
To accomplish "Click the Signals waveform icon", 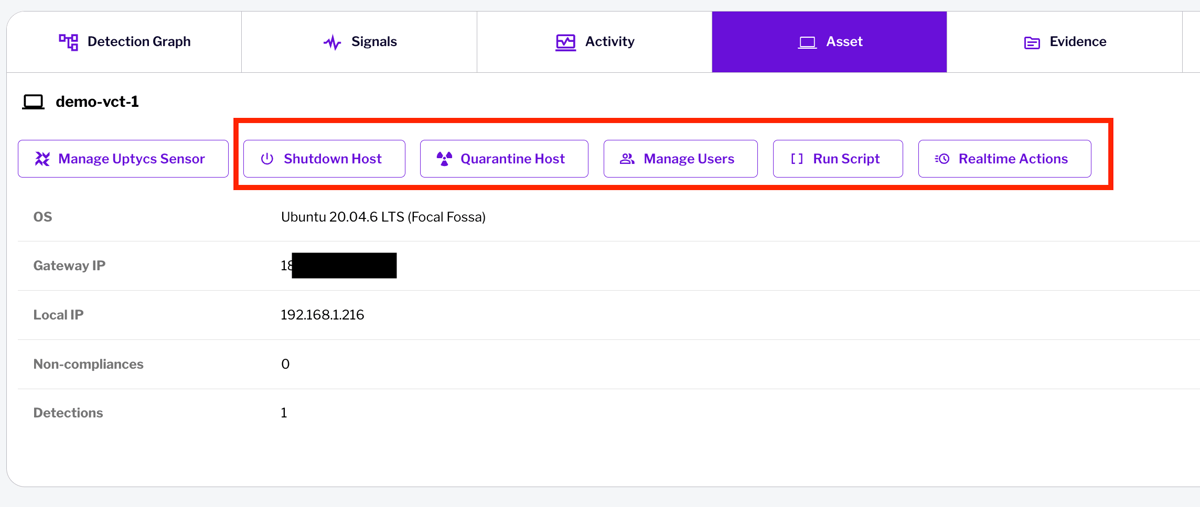I will (x=332, y=42).
